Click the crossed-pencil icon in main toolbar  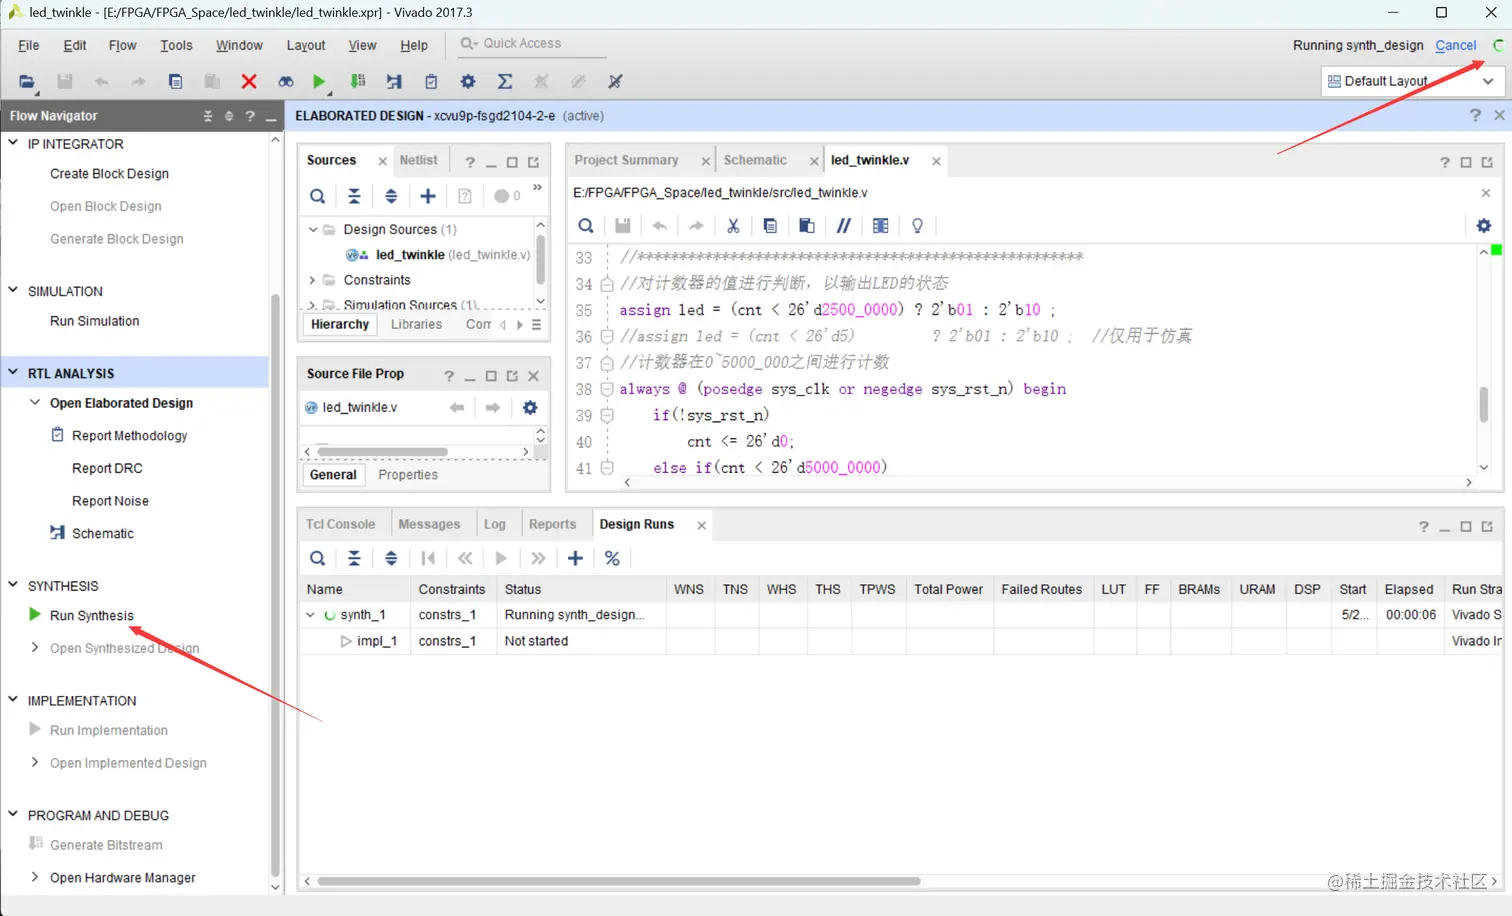click(615, 82)
